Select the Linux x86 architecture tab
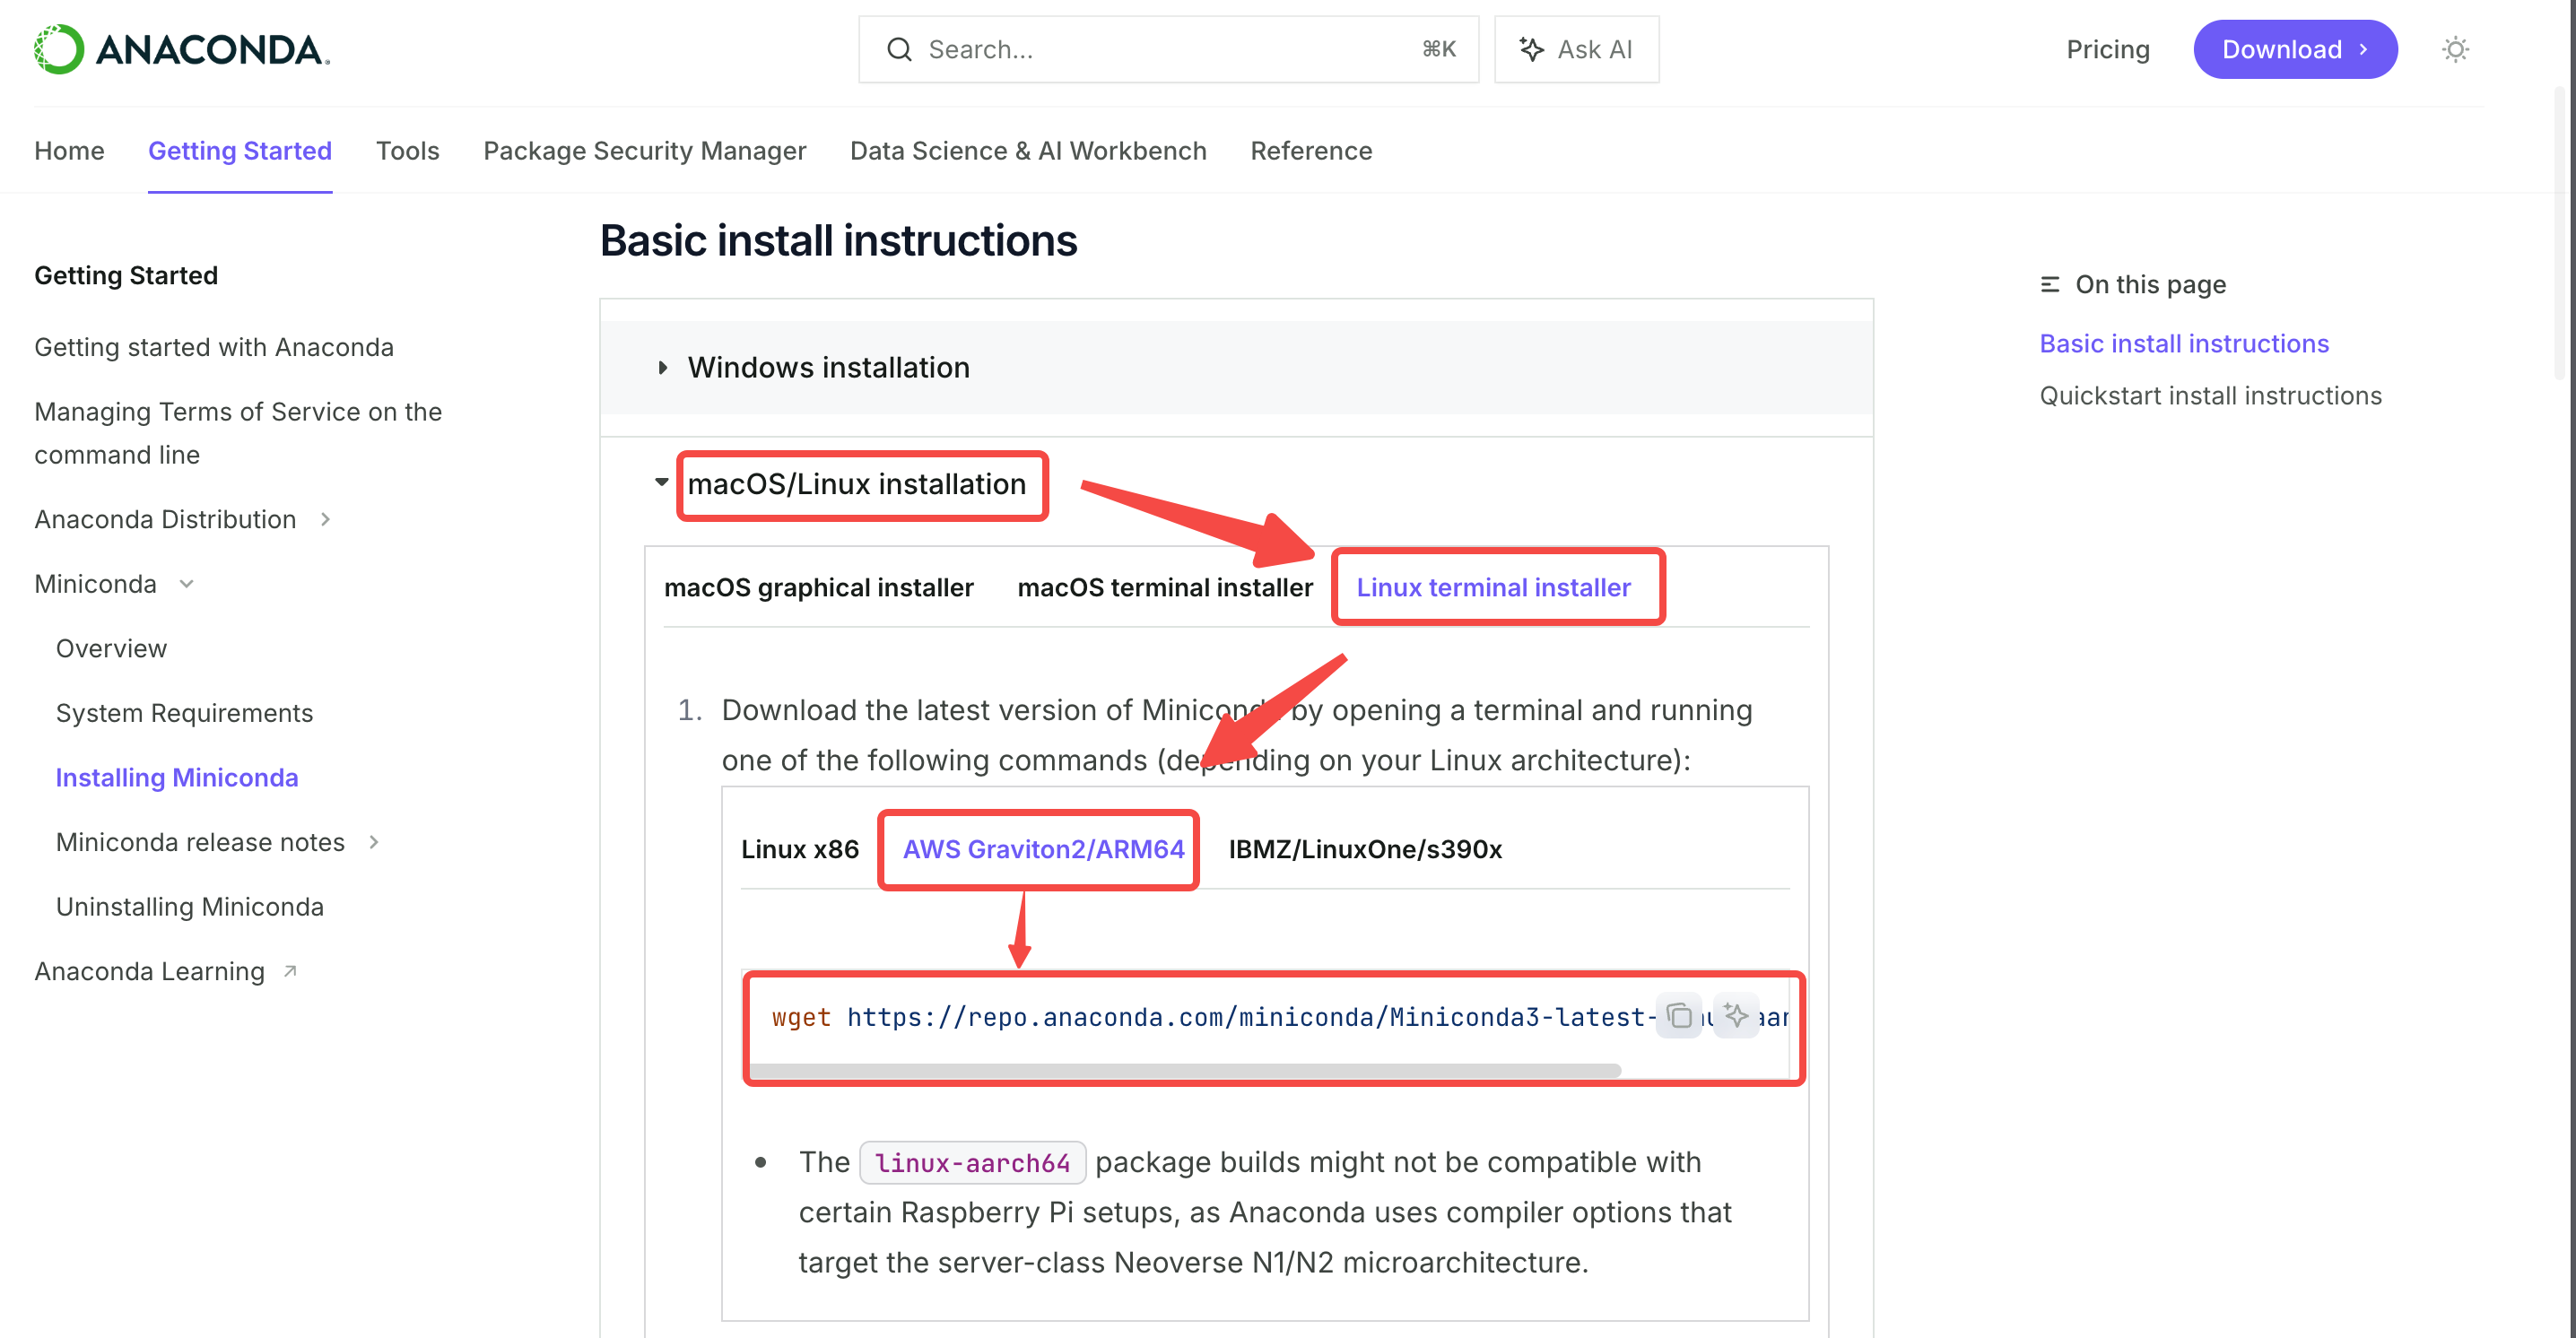The width and height of the screenshot is (2576, 1338). 799,849
